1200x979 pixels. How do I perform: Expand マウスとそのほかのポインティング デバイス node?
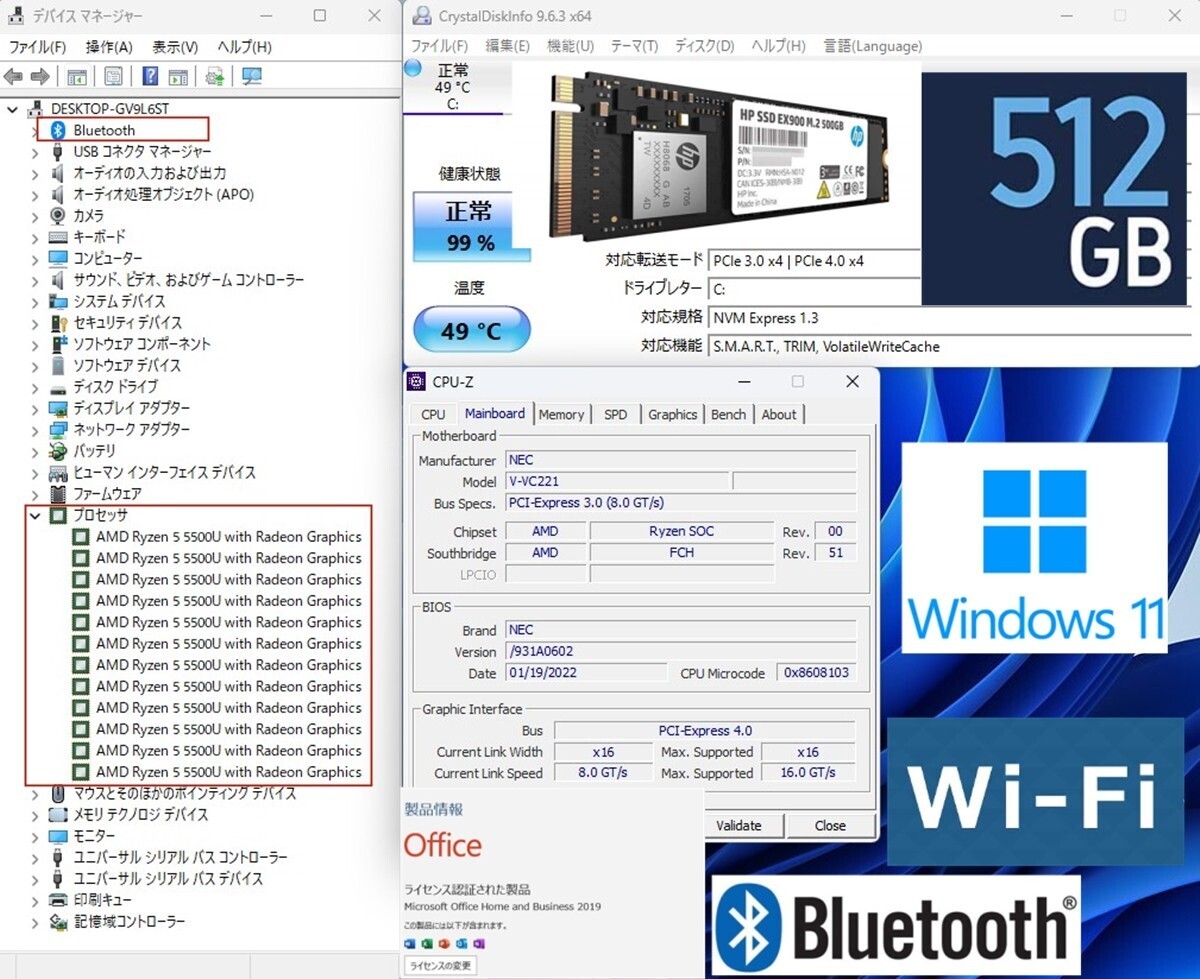[x=35, y=793]
